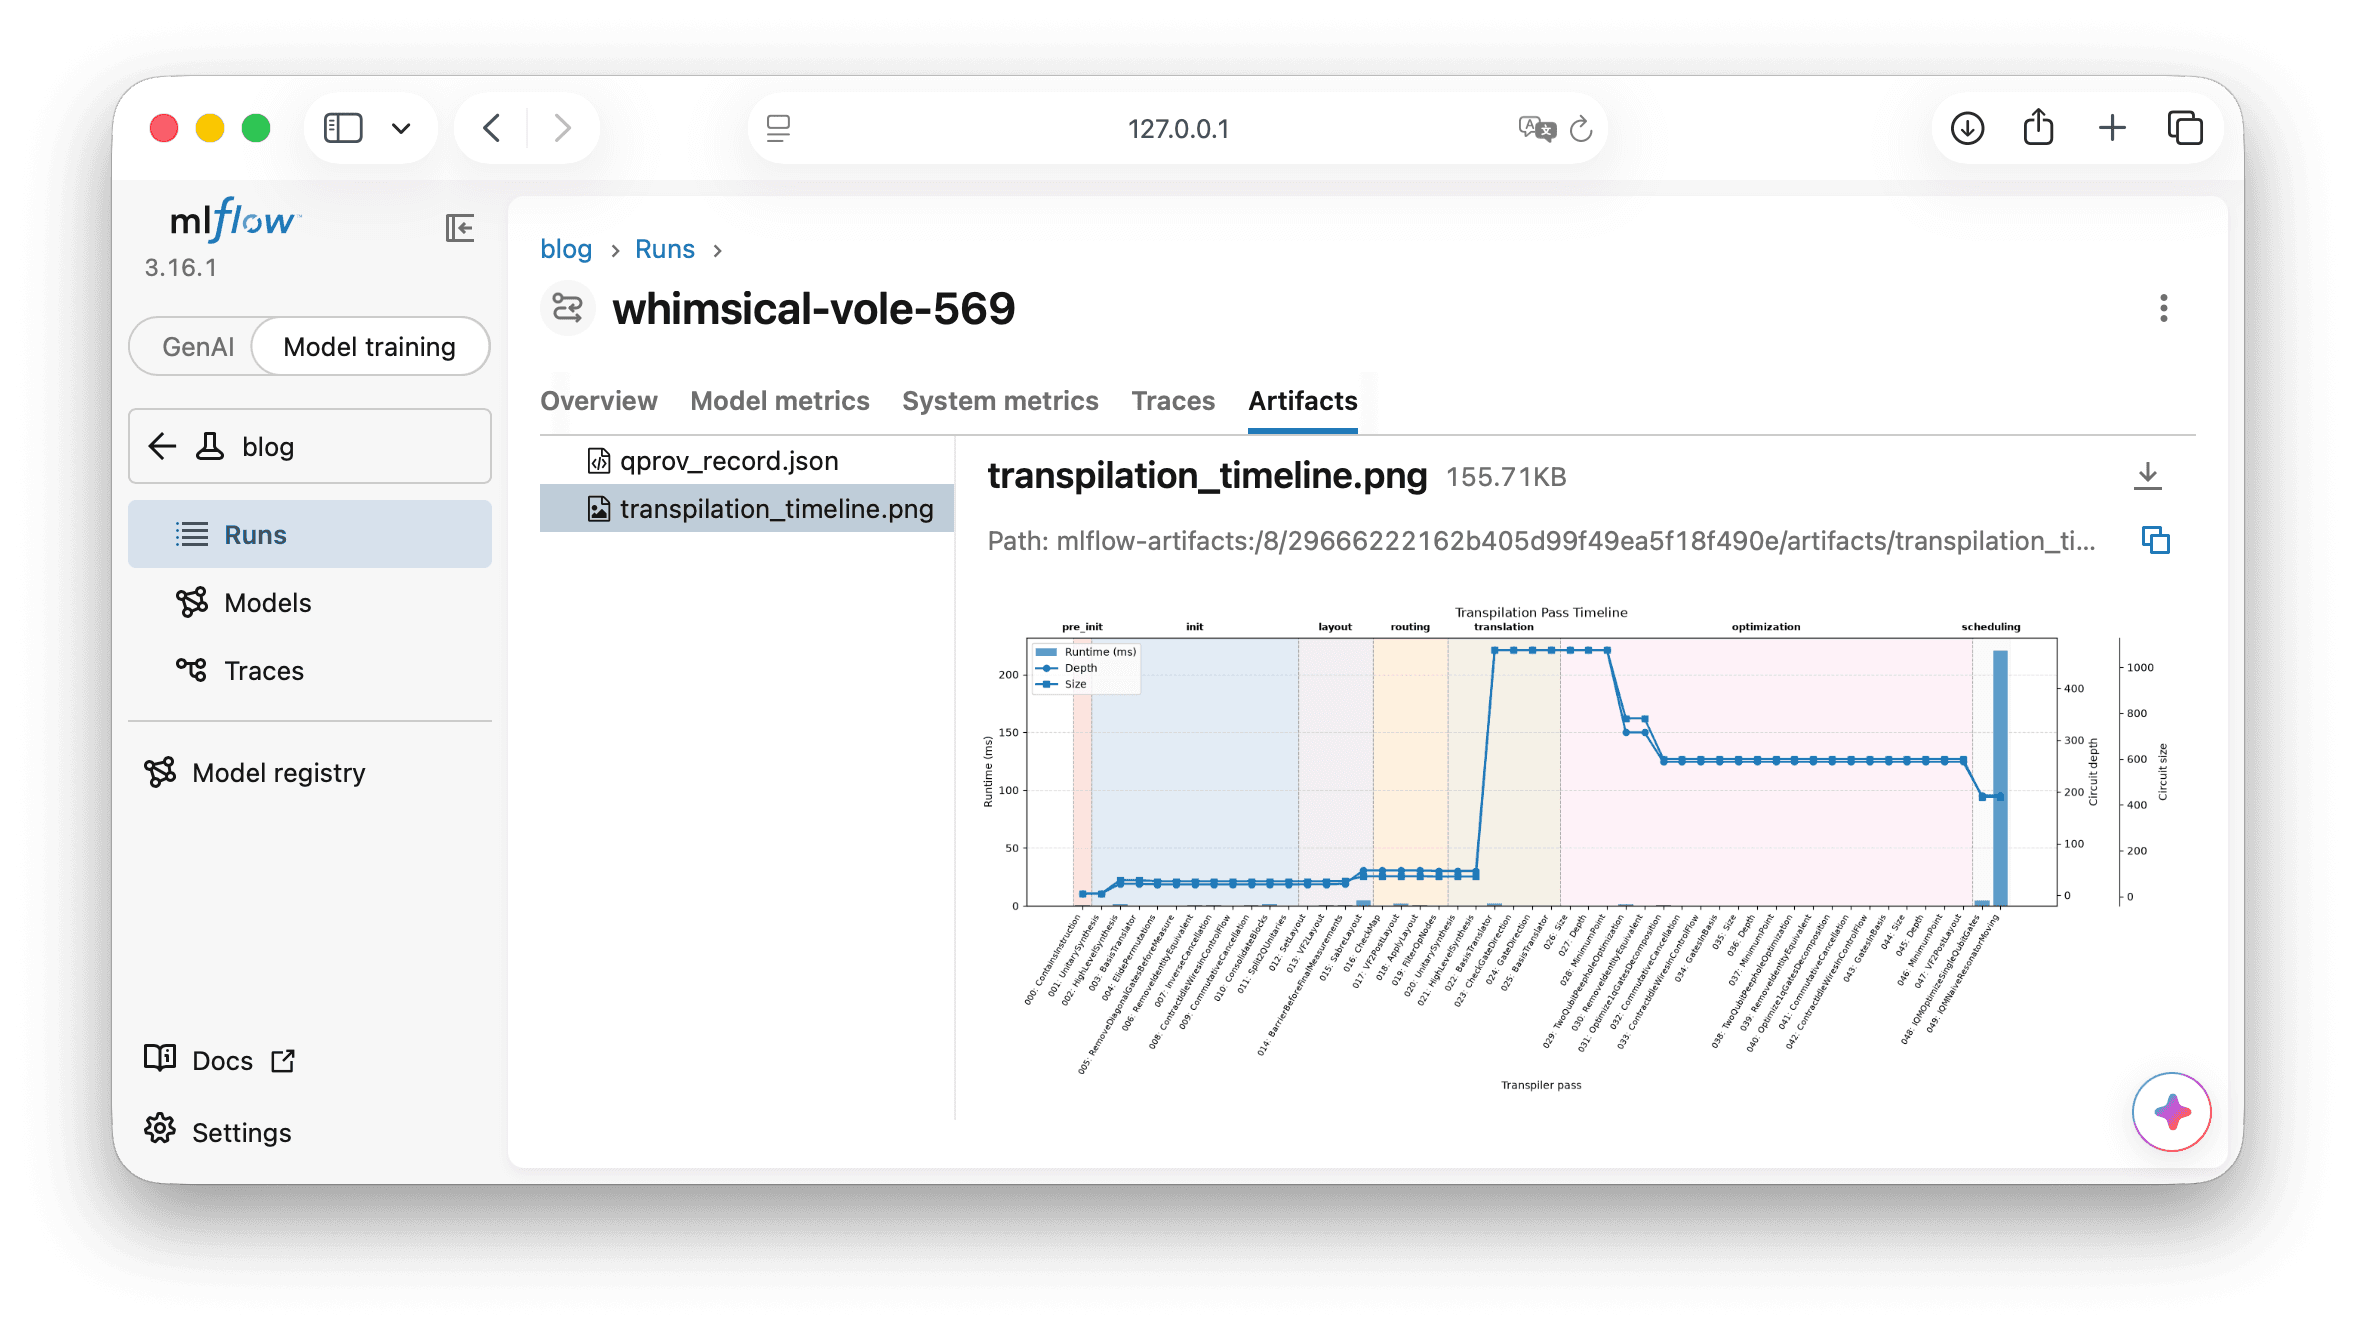Click the whimsical-vole-569 run title
This screenshot has height=1332, width=2356.
(814, 308)
